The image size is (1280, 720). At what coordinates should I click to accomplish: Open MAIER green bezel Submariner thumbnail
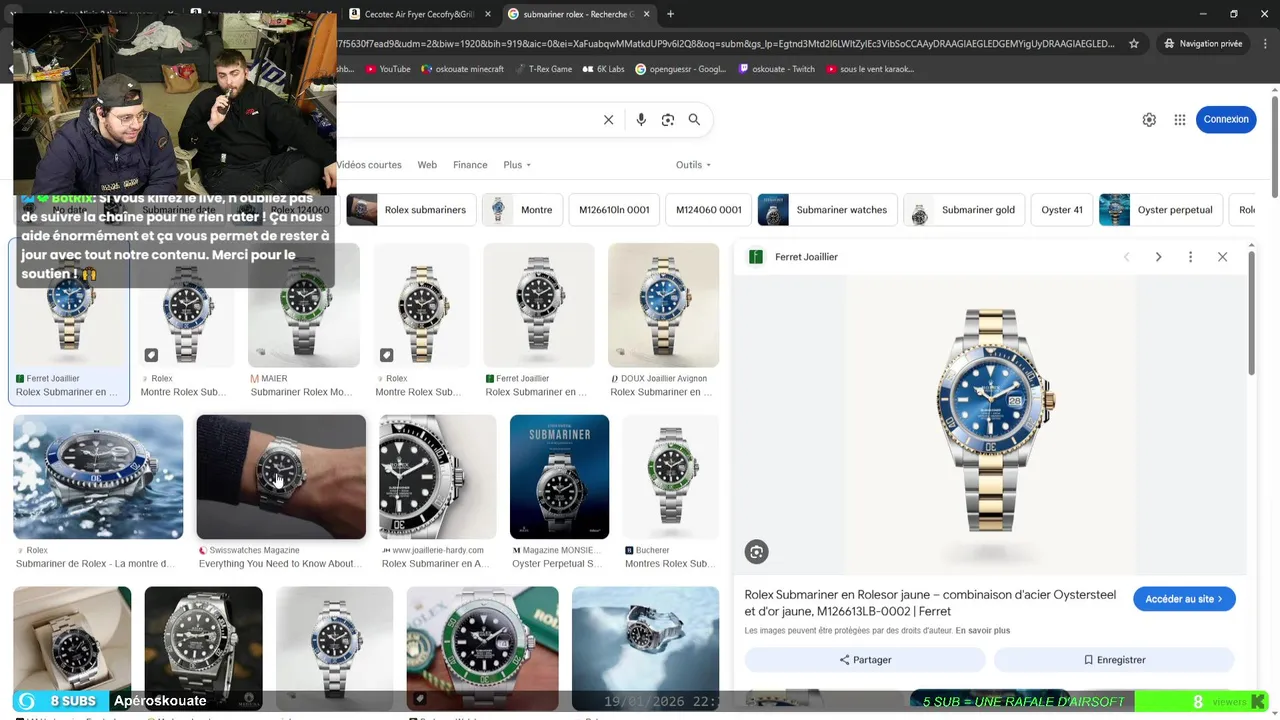click(x=303, y=305)
